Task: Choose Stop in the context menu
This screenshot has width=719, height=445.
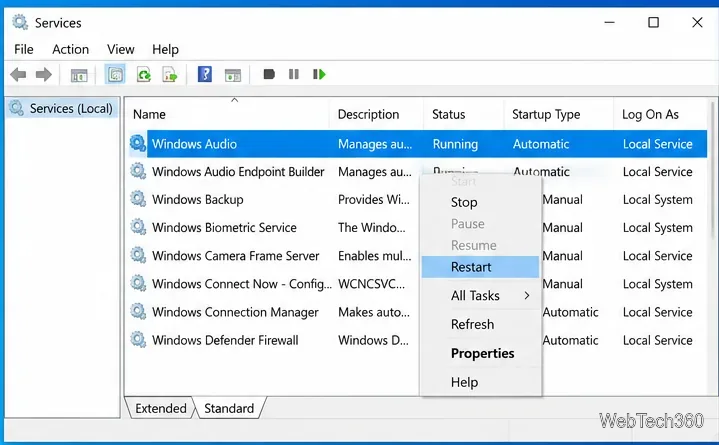Action: click(x=480, y=202)
